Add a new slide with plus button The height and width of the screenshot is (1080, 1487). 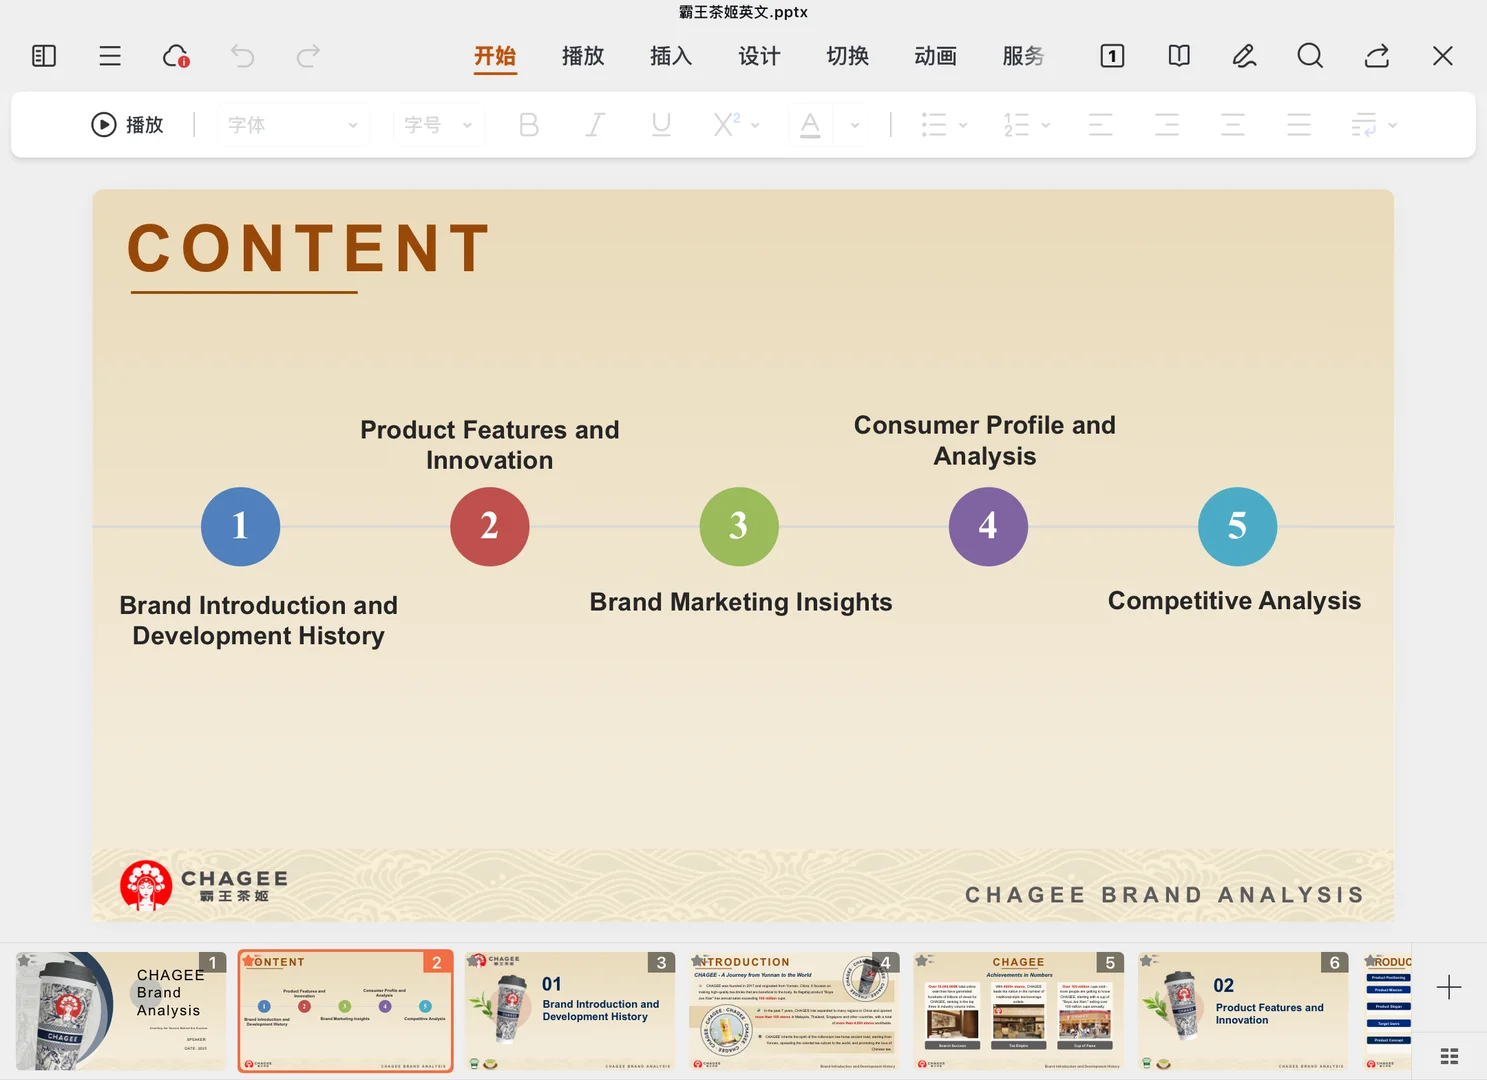pyautogui.click(x=1449, y=987)
